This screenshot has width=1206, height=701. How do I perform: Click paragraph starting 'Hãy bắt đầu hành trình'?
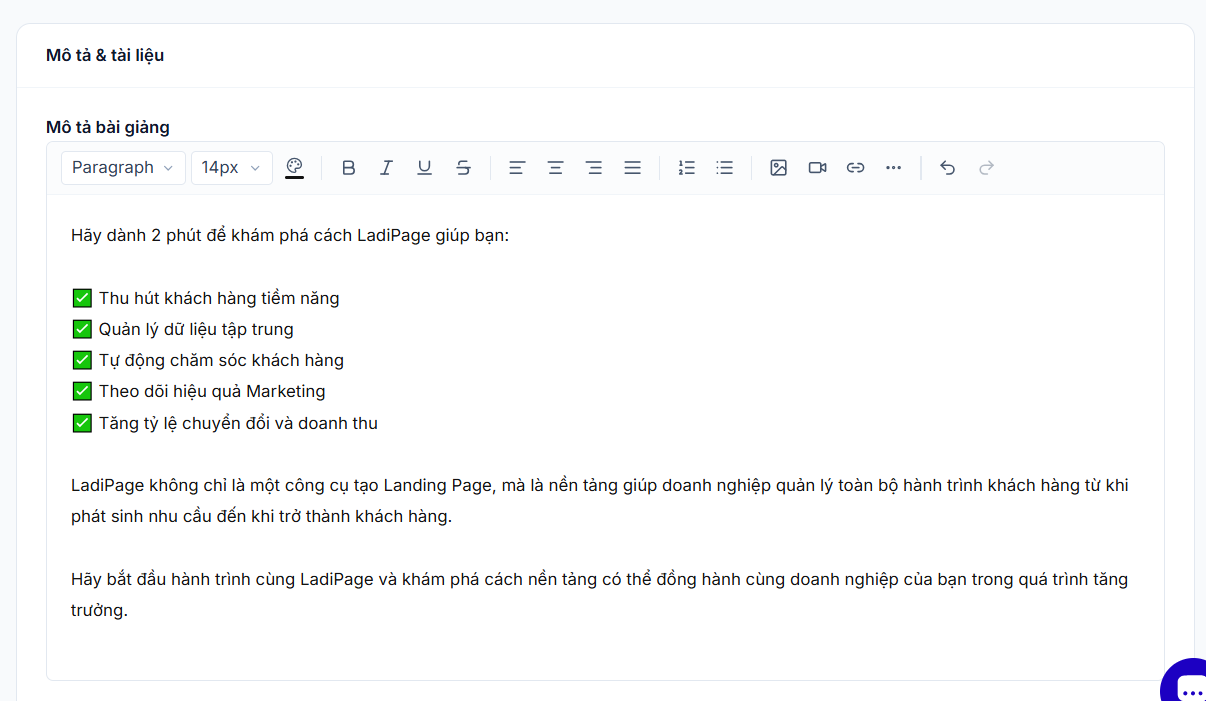(600, 595)
